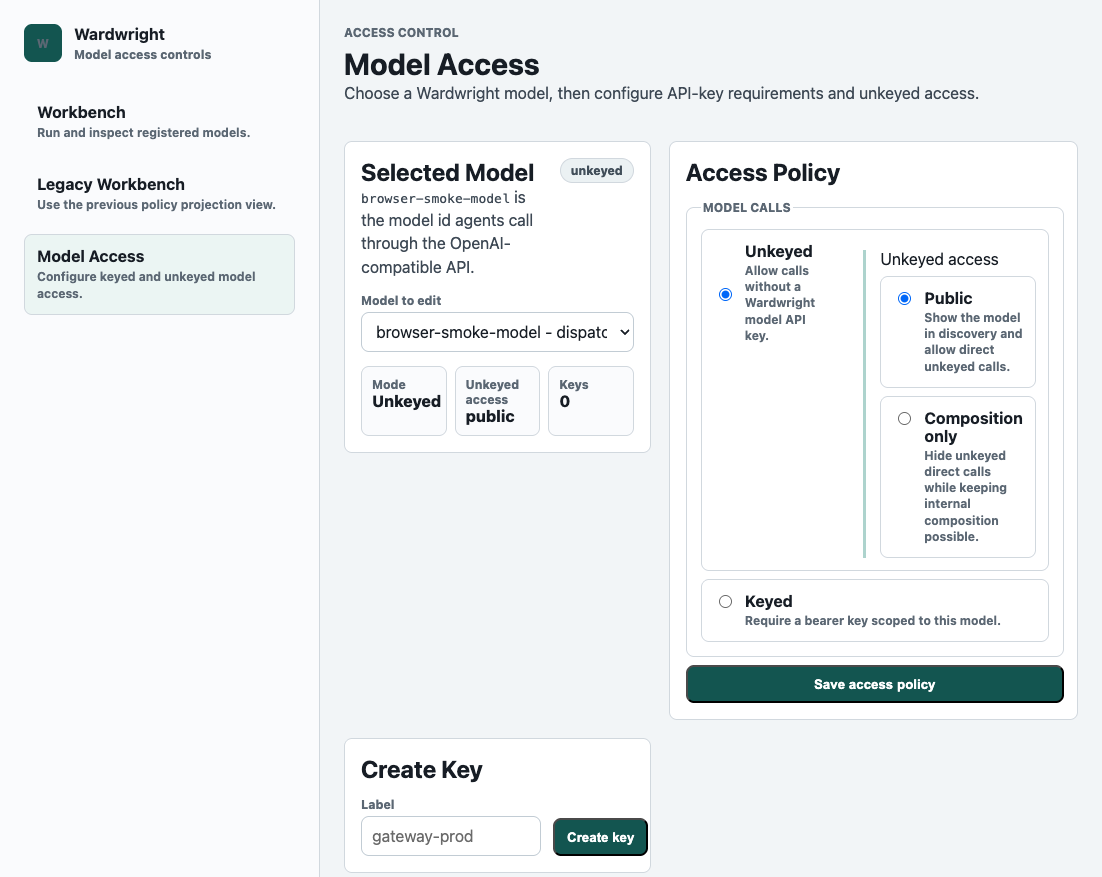Open the Legacy Workbench navigation item
The height and width of the screenshot is (877, 1102).
[159, 194]
